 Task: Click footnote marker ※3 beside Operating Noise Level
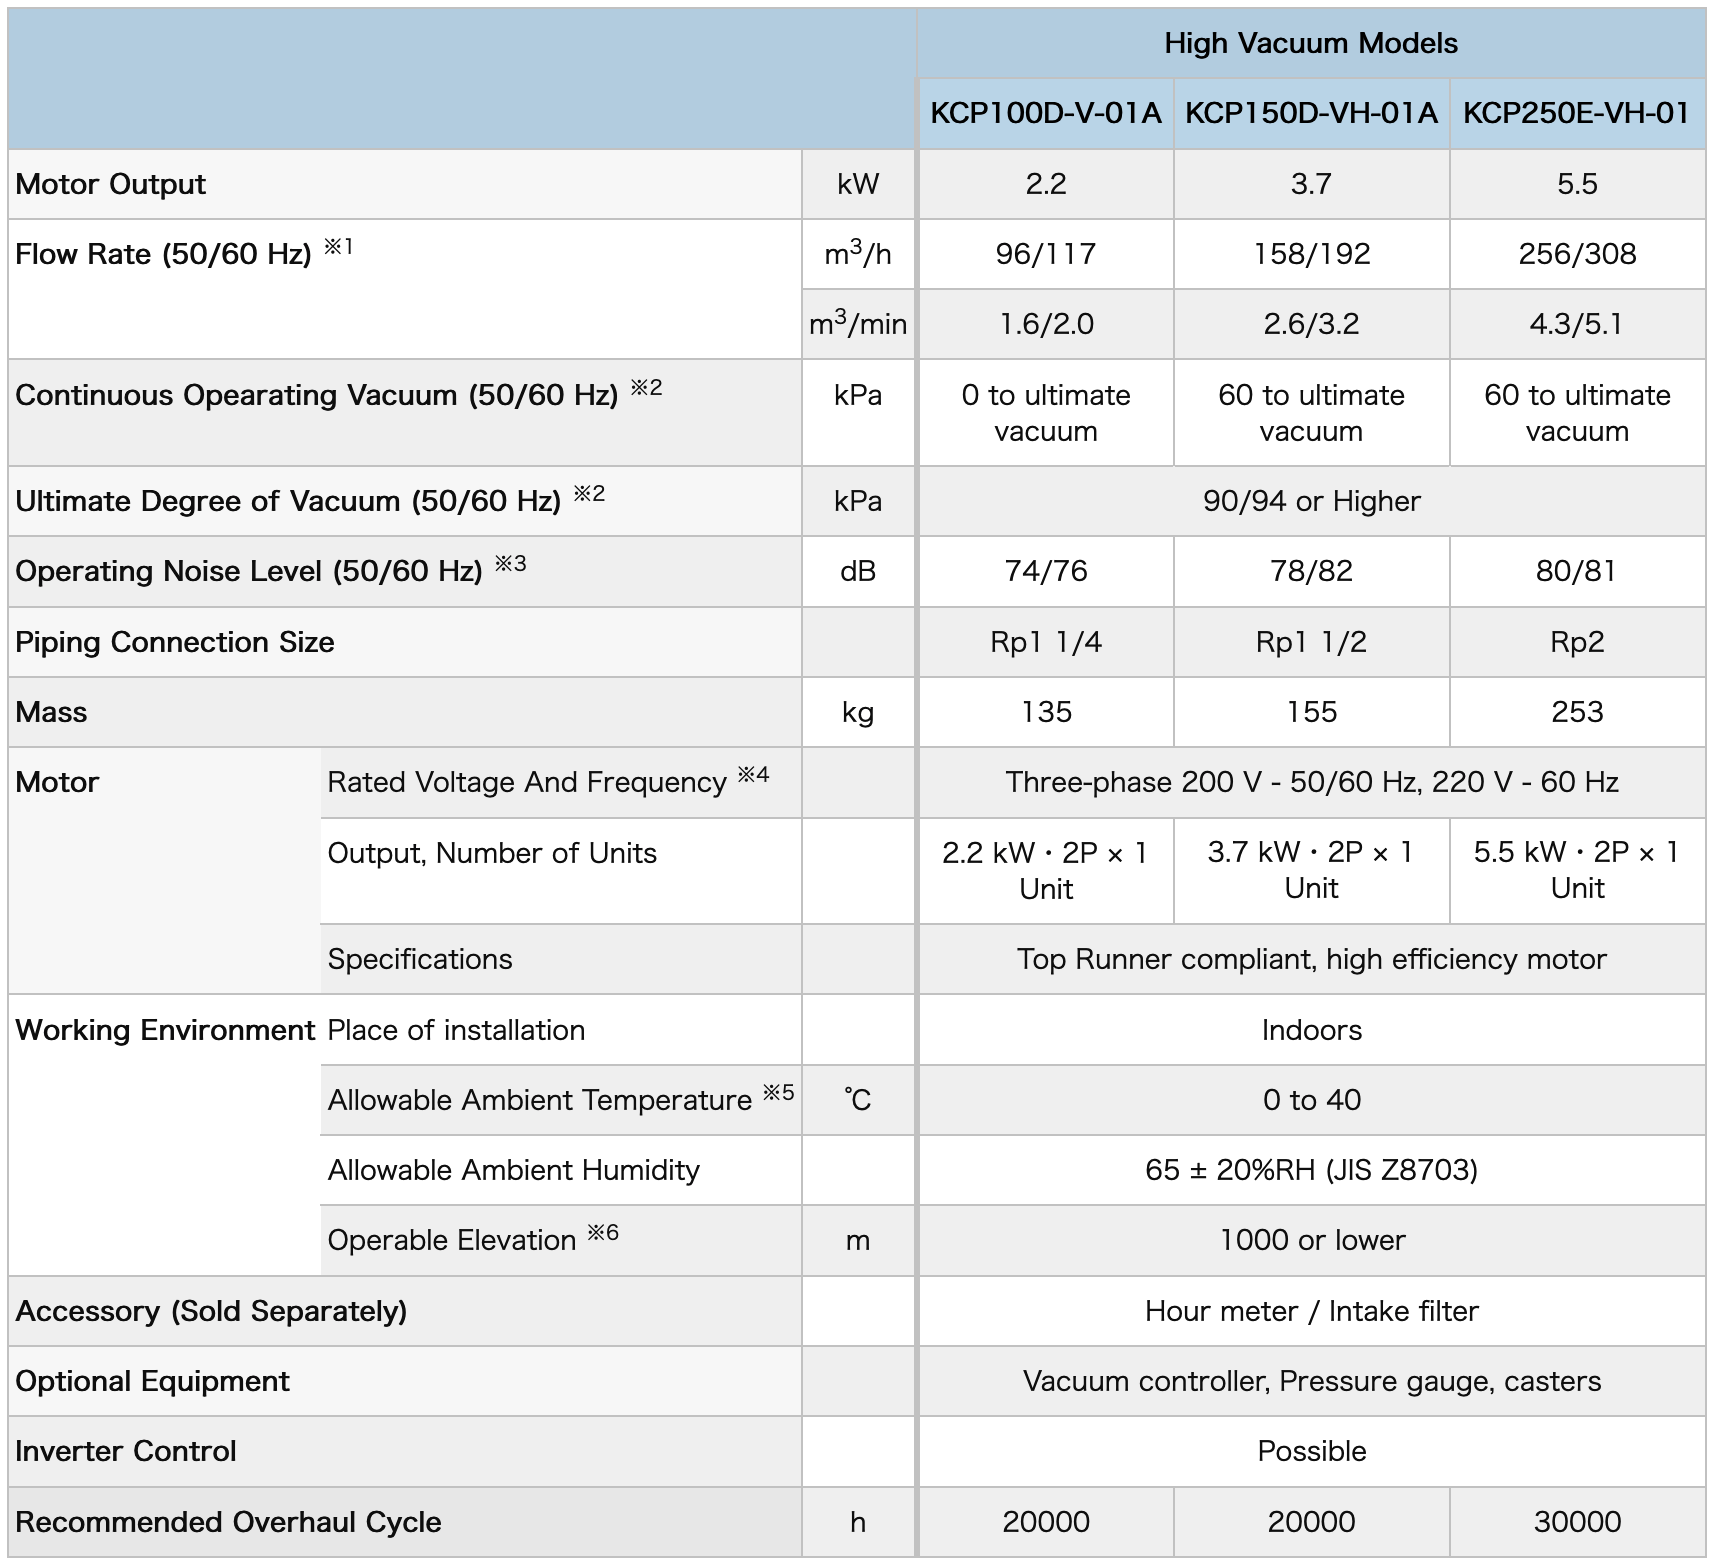510,563
